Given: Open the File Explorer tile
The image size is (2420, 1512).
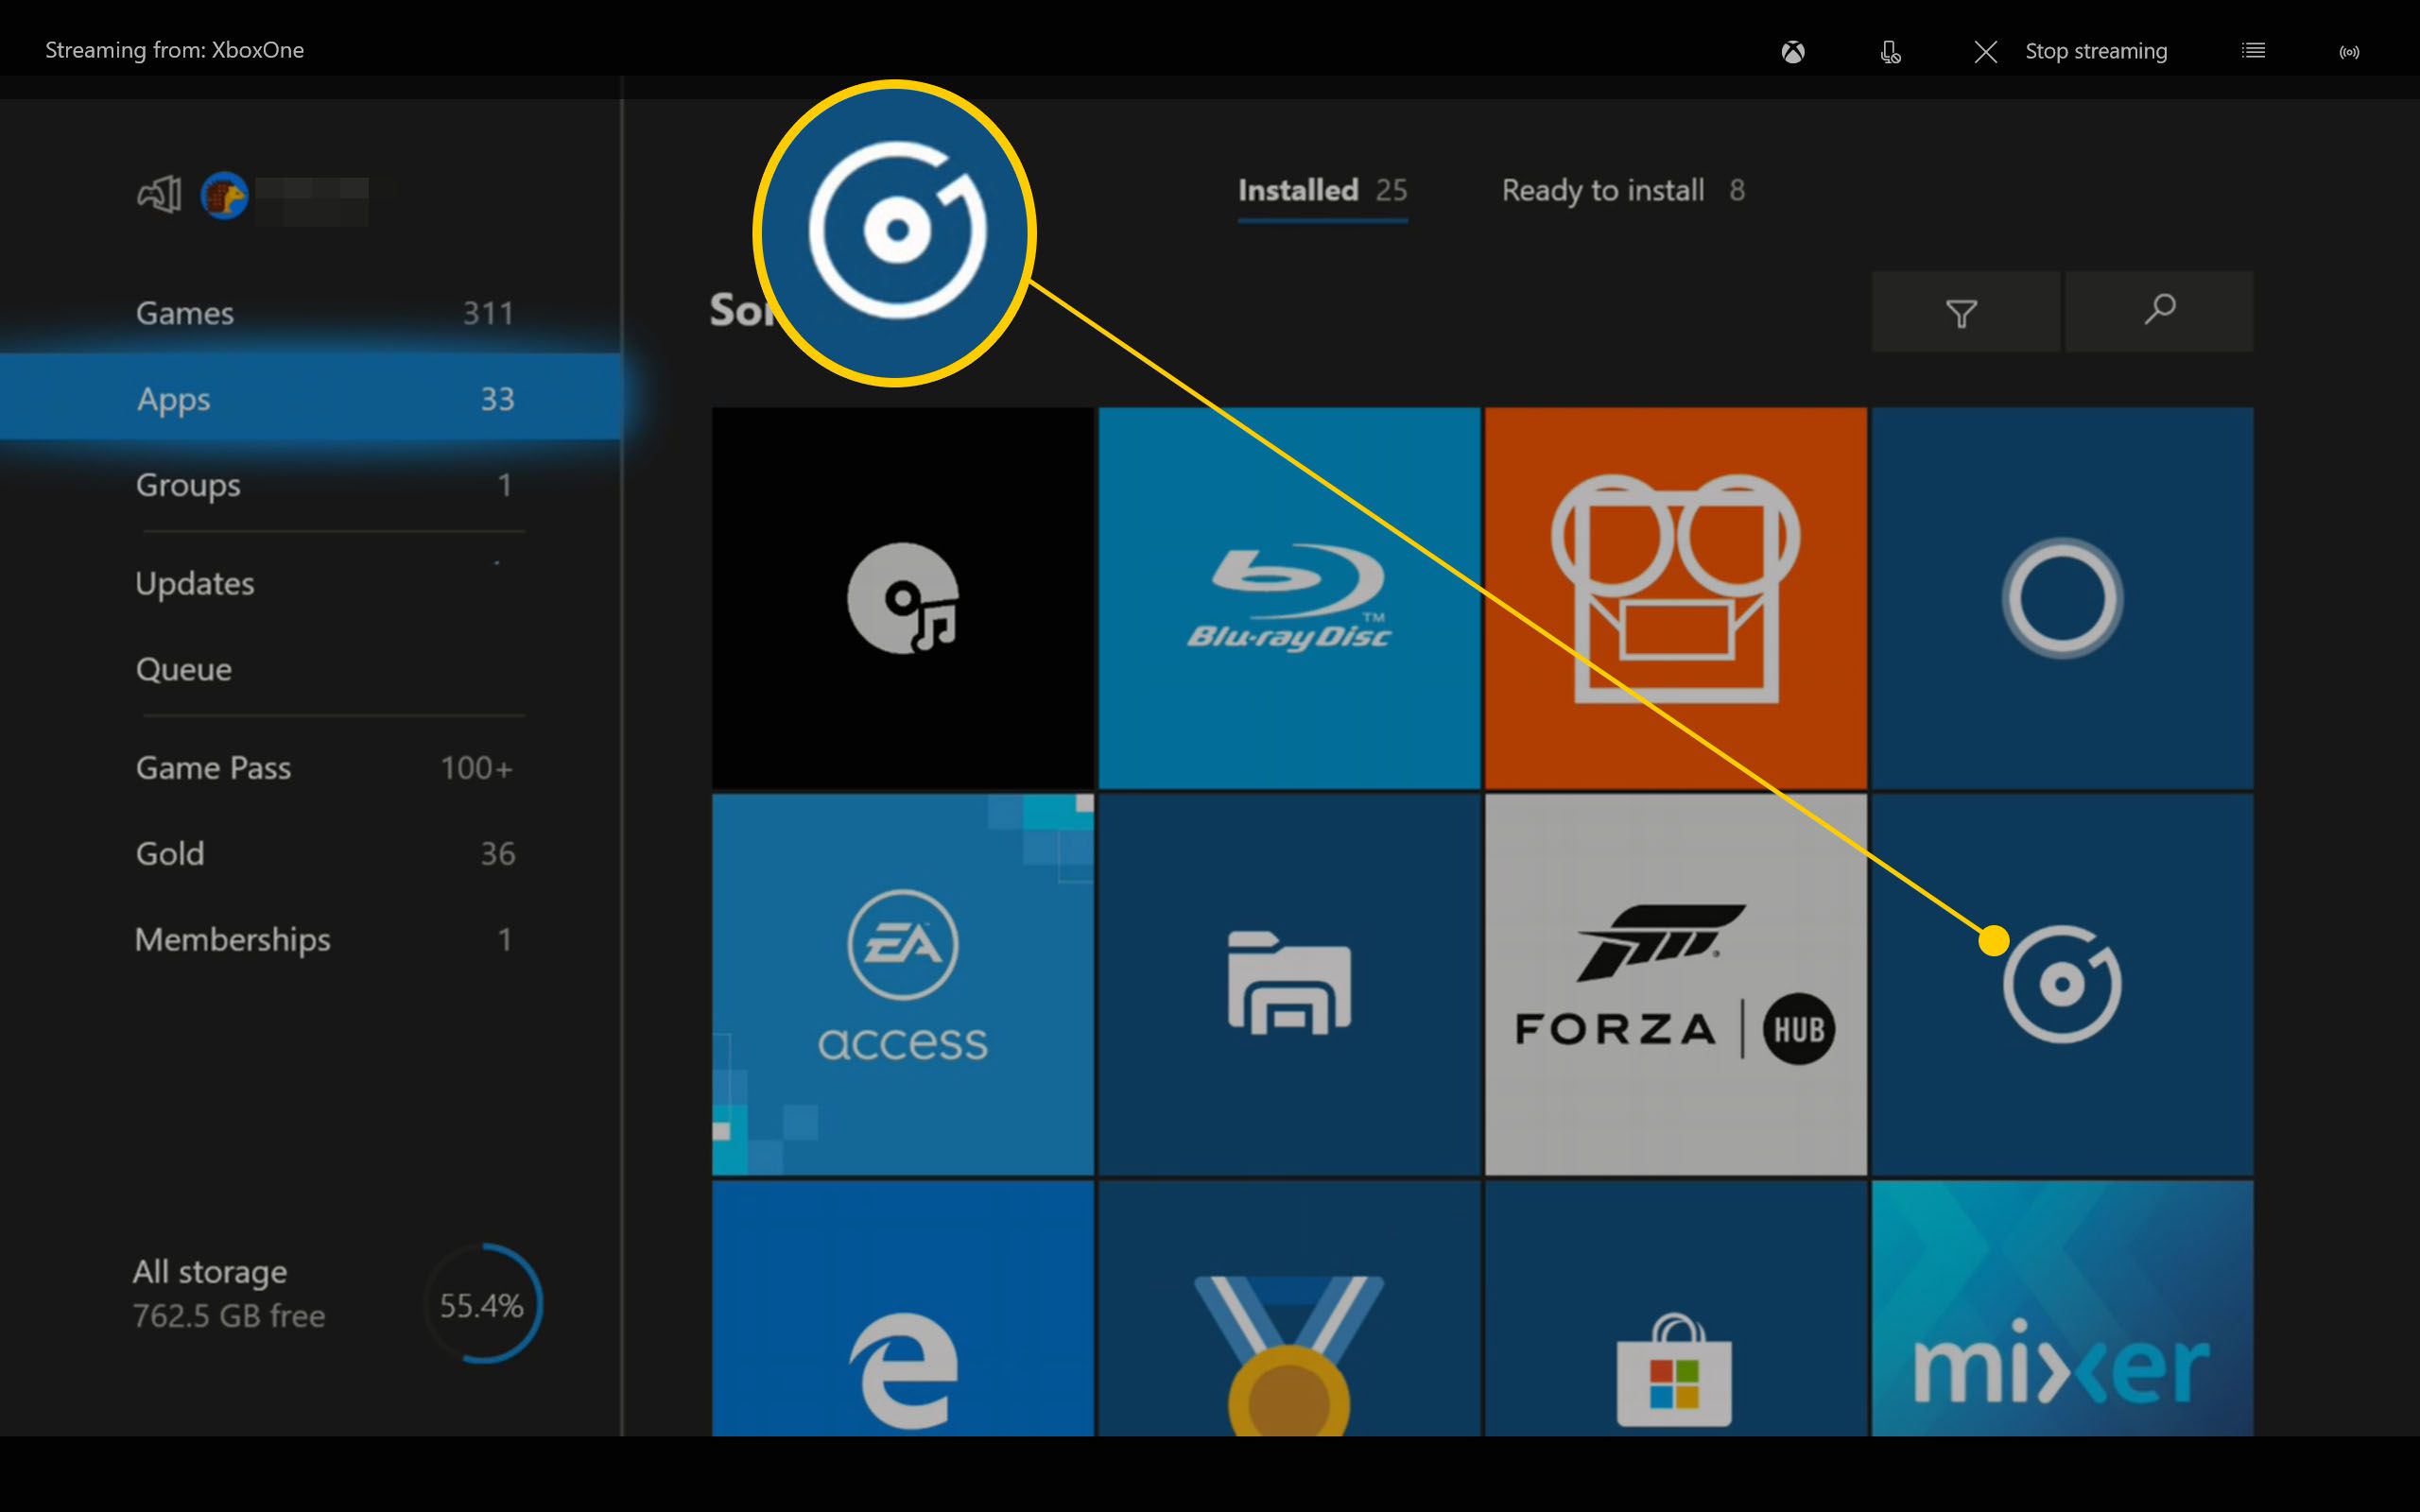Looking at the screenshot, I should click(1289, 984).
